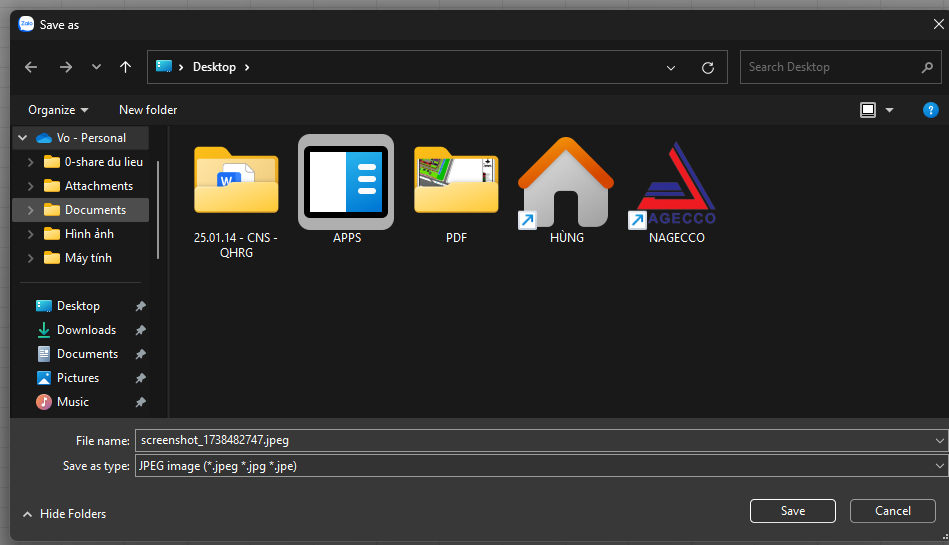Screen dimensions: 949x545
Task: Select the 25.01.14 - CNS - QHRG folder
Action: (x=236, y=182)
